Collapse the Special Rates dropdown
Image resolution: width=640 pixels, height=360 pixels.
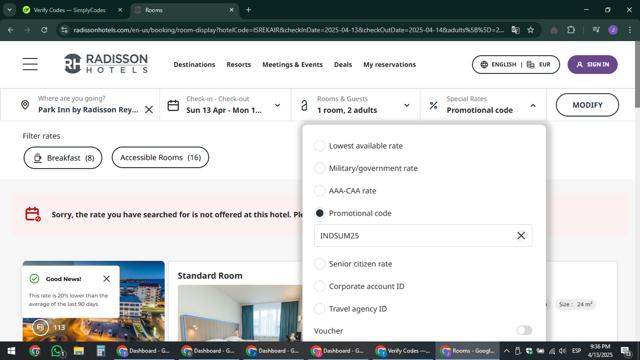pyautogui.click(x=533, y=105)
